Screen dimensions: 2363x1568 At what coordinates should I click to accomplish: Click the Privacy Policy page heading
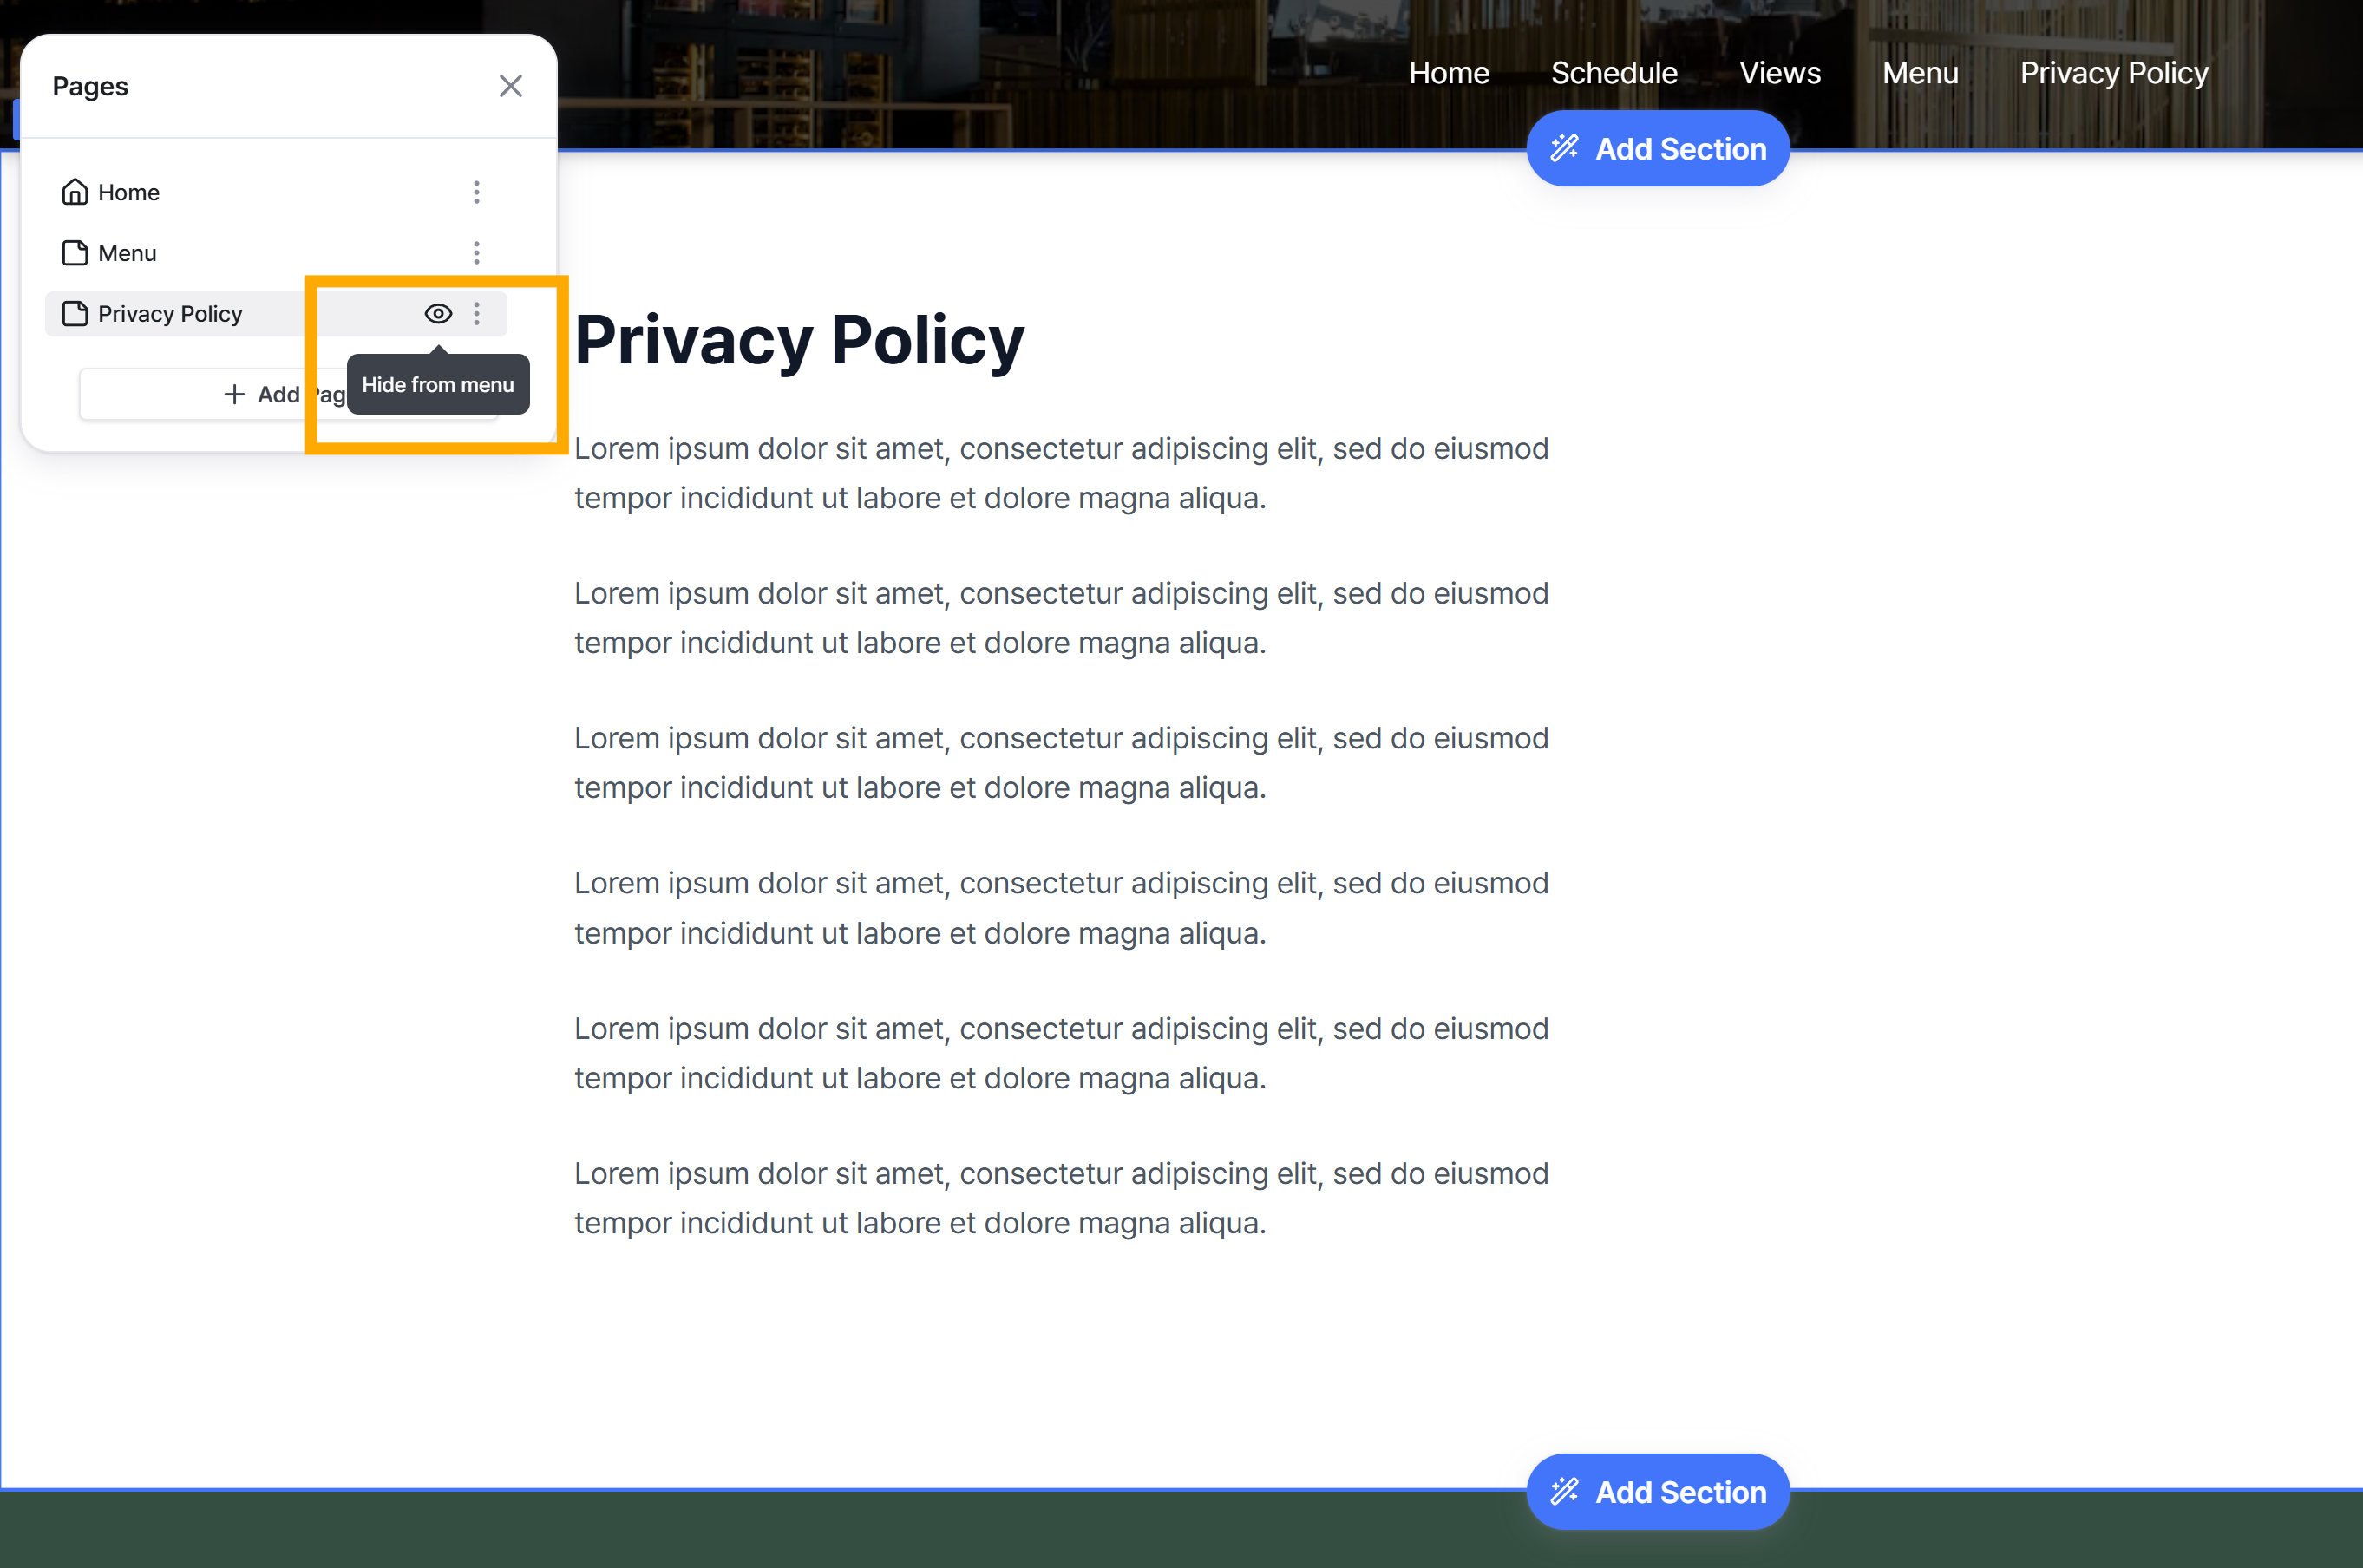(x=799, y=340)
